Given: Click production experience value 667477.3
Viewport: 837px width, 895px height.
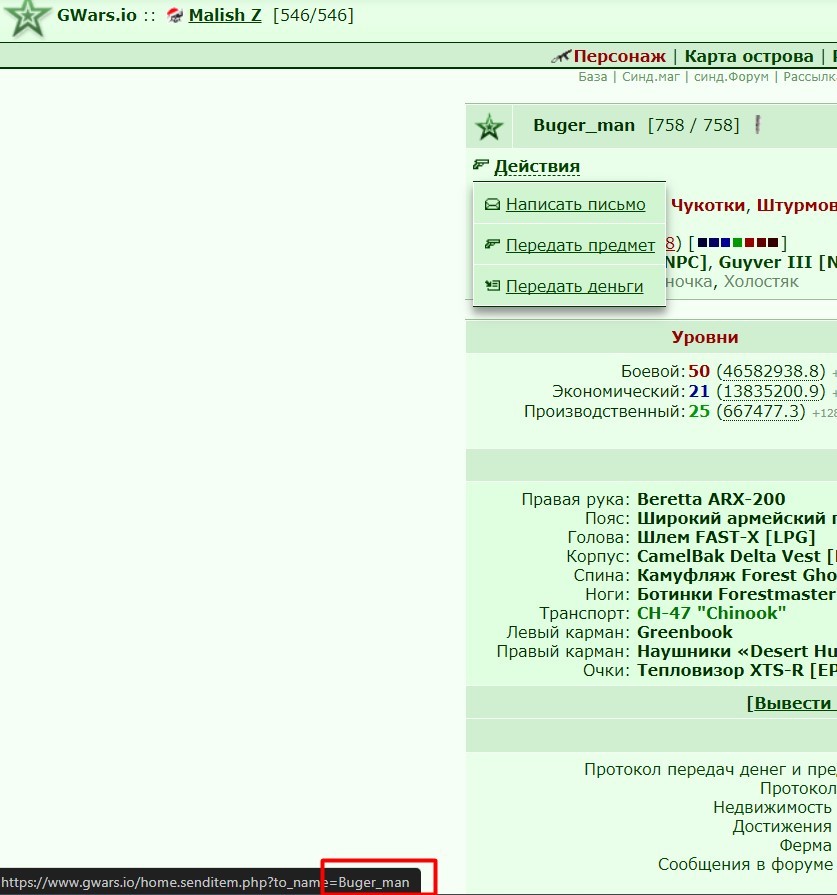Looking at the screenshot, I should tap(760, 412).
